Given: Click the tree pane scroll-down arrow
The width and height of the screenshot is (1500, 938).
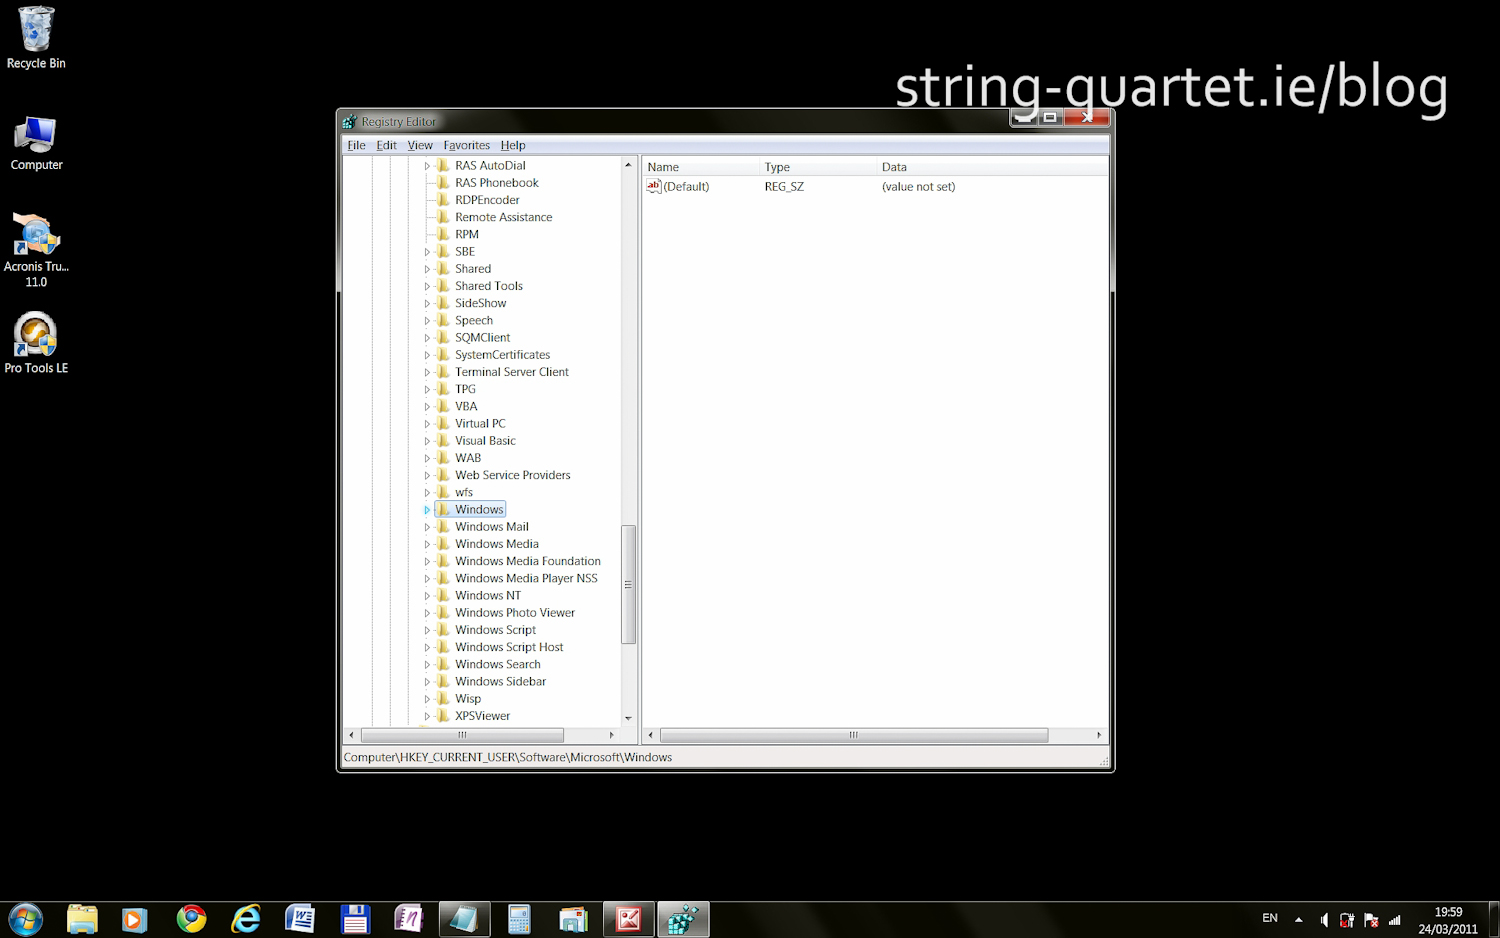Looking at the screenshot, I should tap(628, 718).
